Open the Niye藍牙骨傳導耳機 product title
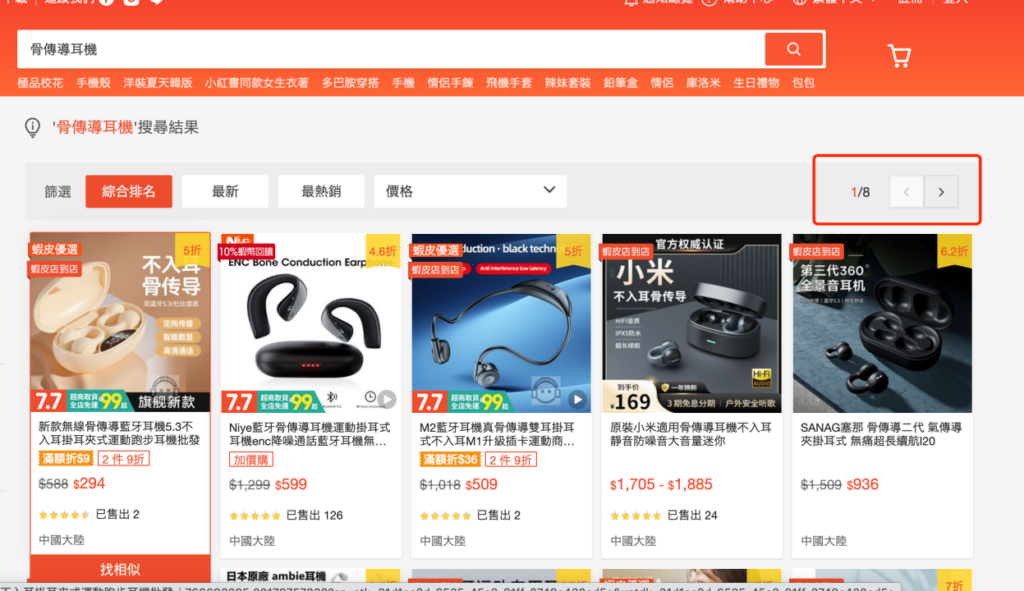Image resolution: width=1024 pixels, height=591 pixels. tap(310, 434)
